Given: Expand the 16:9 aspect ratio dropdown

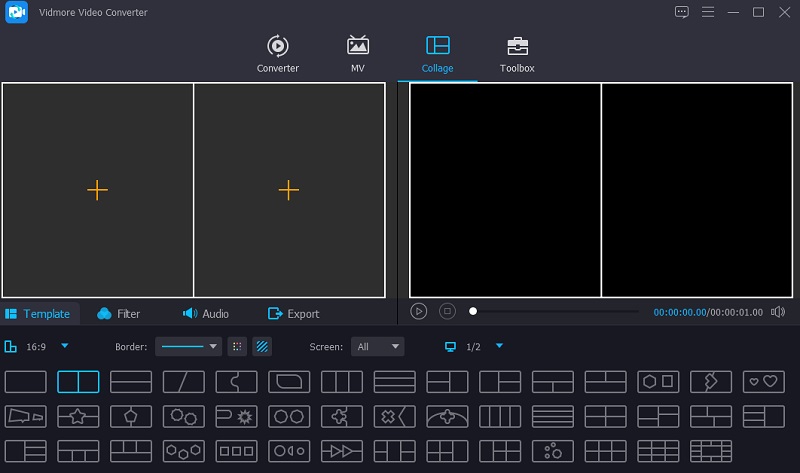Looking at the screenshot, I should click(x=65, y=346).
